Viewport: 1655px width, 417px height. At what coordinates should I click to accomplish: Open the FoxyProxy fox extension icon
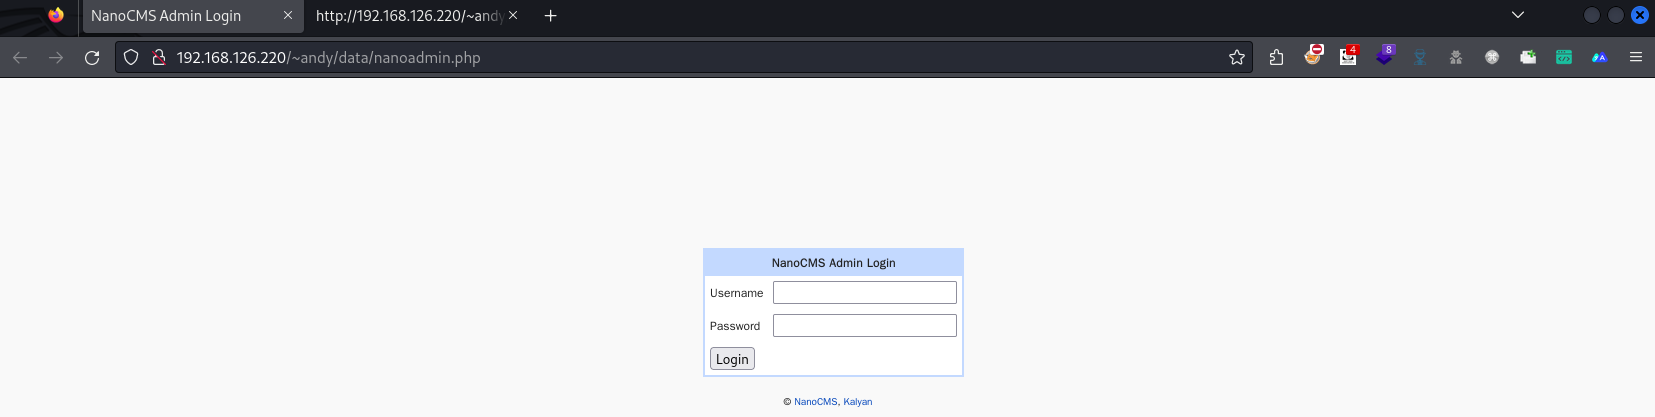click(1313, 56)
